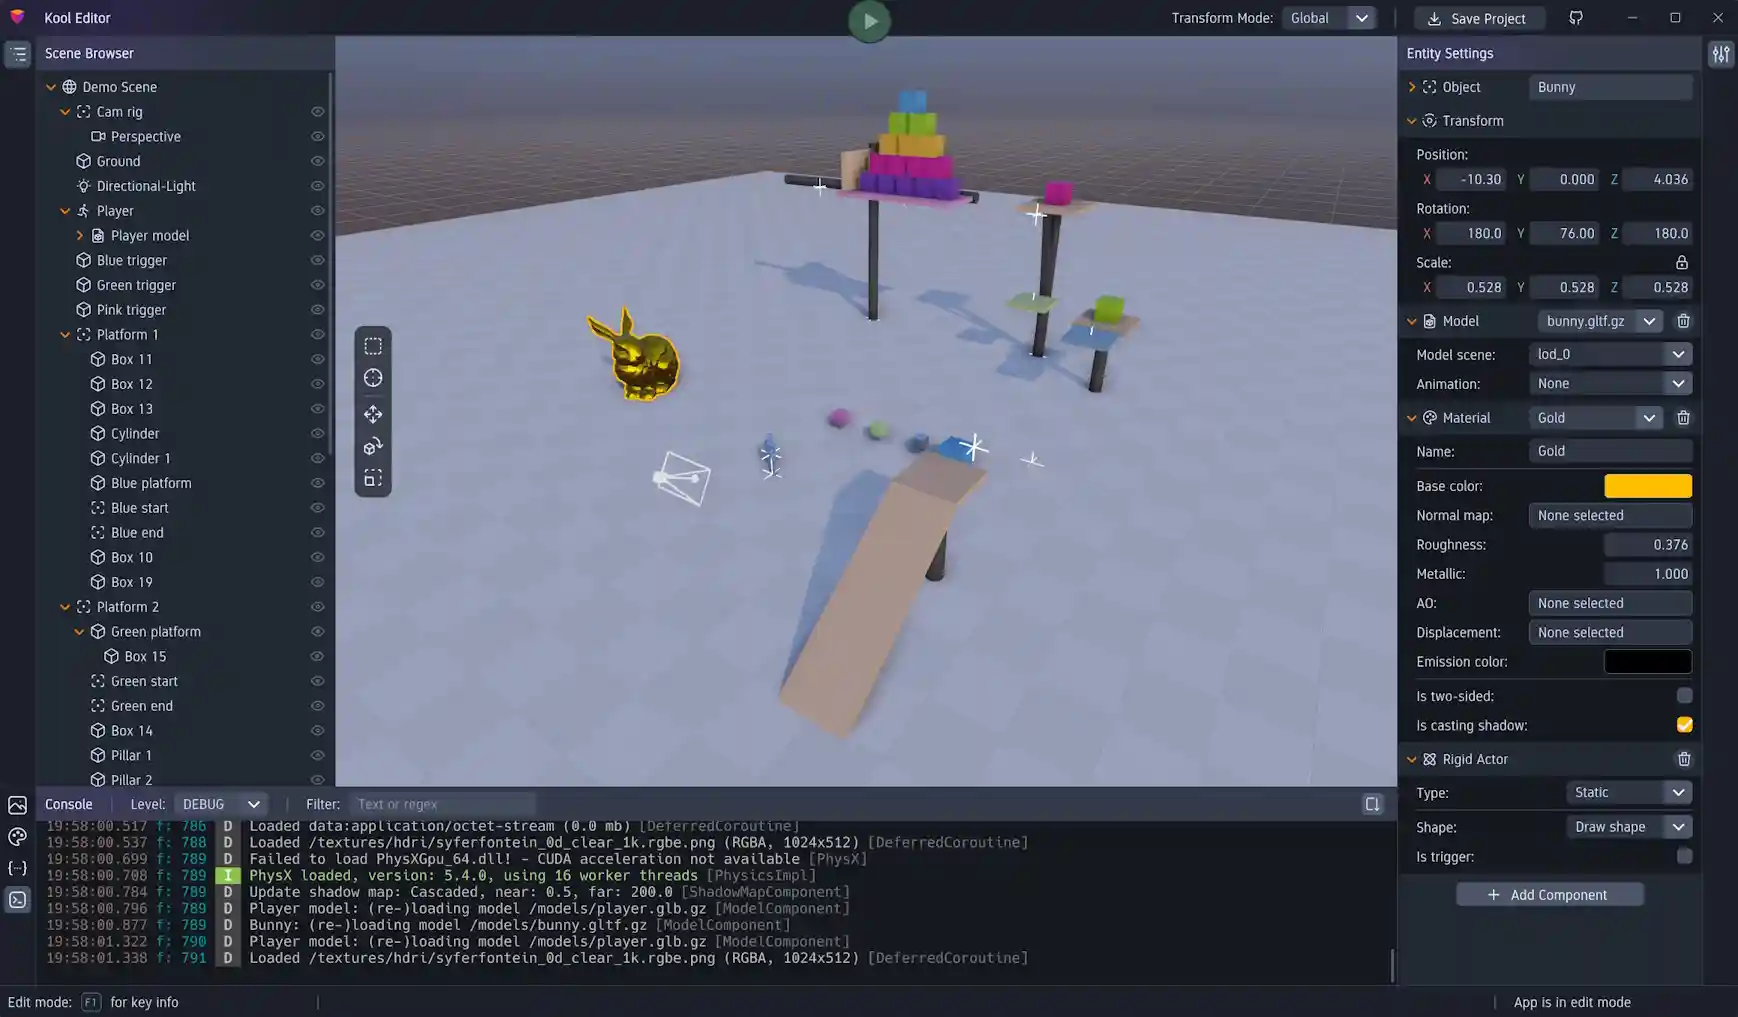Viewport: 1738px width, 1017px height.
Task: Click the Roughness value slider
Action: pyautogui.click(x=1648, y=545)
